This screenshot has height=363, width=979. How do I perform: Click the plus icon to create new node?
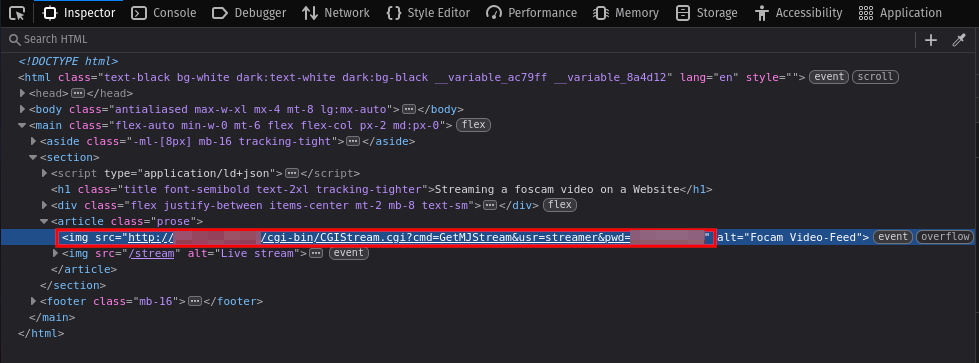(x=931, y=40)
